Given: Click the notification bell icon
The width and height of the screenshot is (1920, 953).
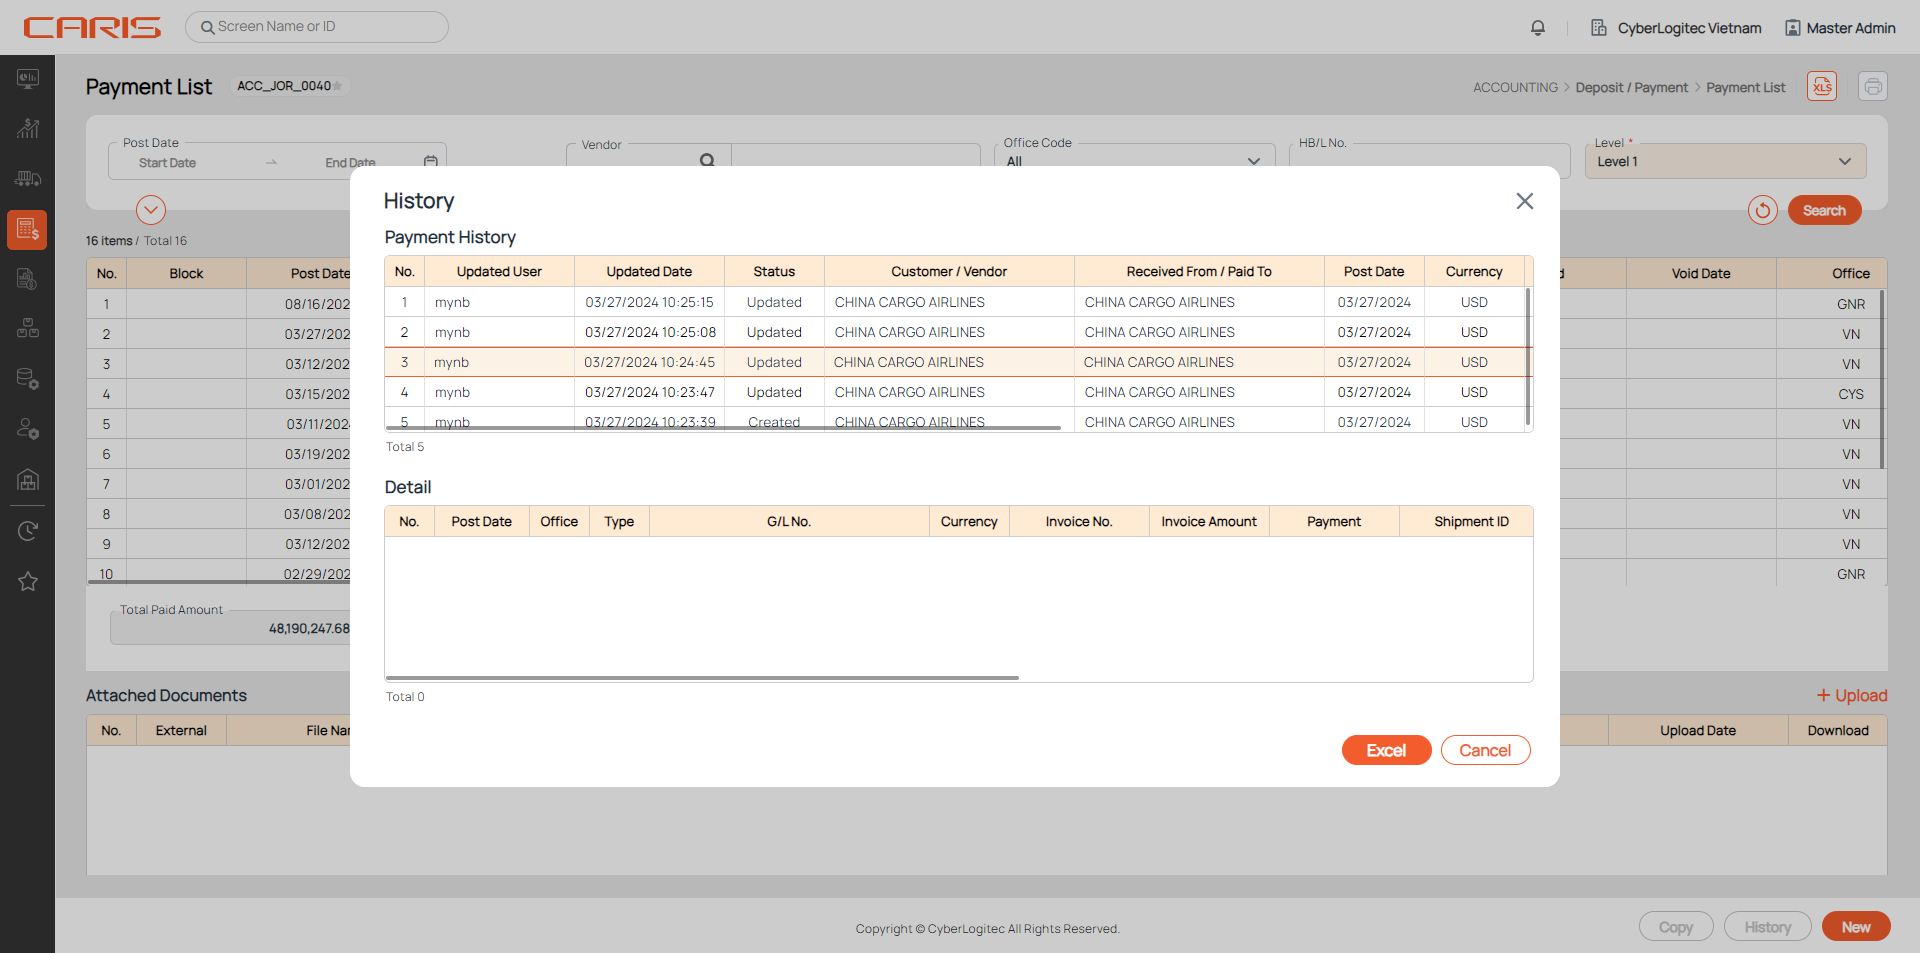Looking at the screenshot, I should (1538, 28).
